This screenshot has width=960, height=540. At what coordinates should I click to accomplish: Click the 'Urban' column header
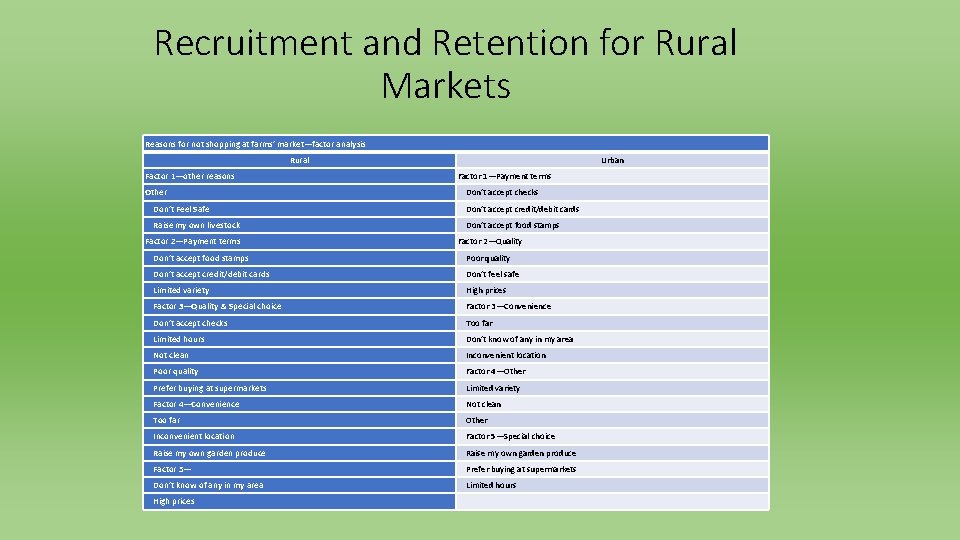click(612, 160)
